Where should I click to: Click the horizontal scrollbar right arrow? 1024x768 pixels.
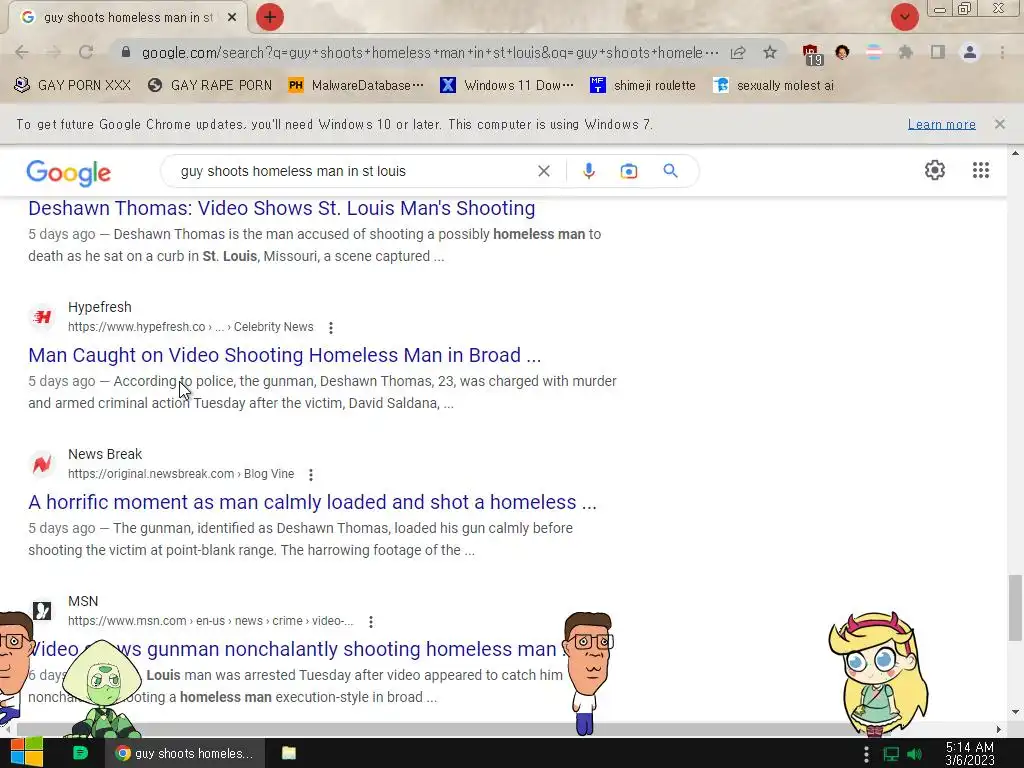tap(999, 729)
